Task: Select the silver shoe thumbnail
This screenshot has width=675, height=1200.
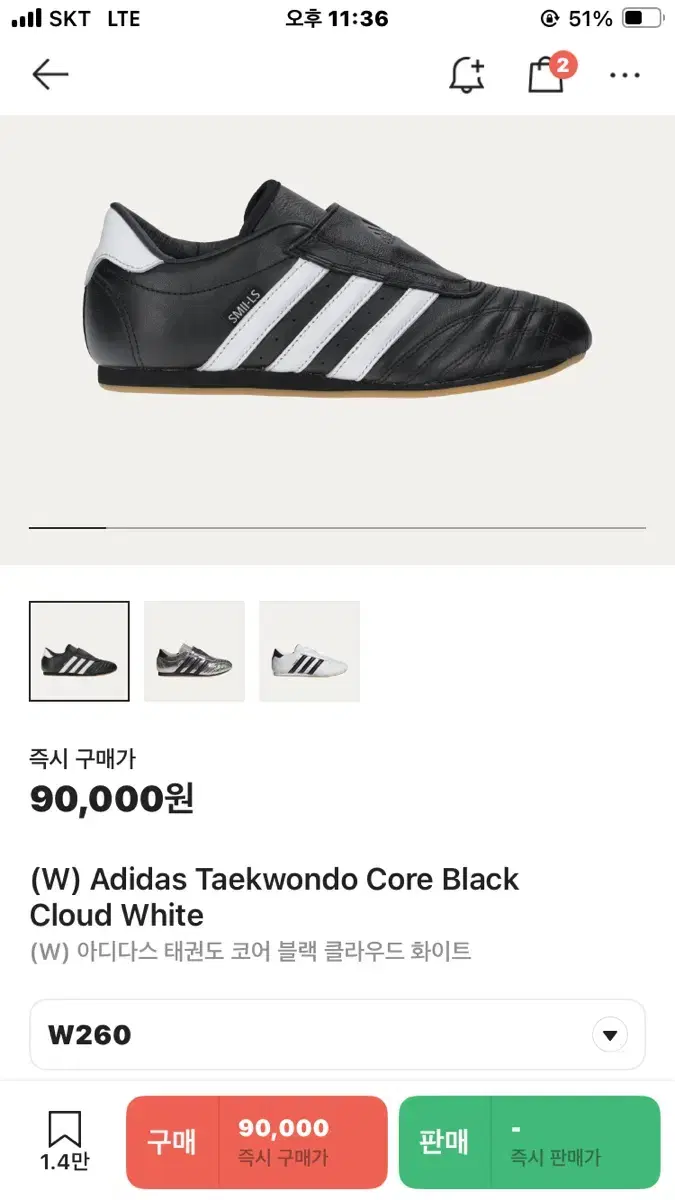Action: click(194, 651)
